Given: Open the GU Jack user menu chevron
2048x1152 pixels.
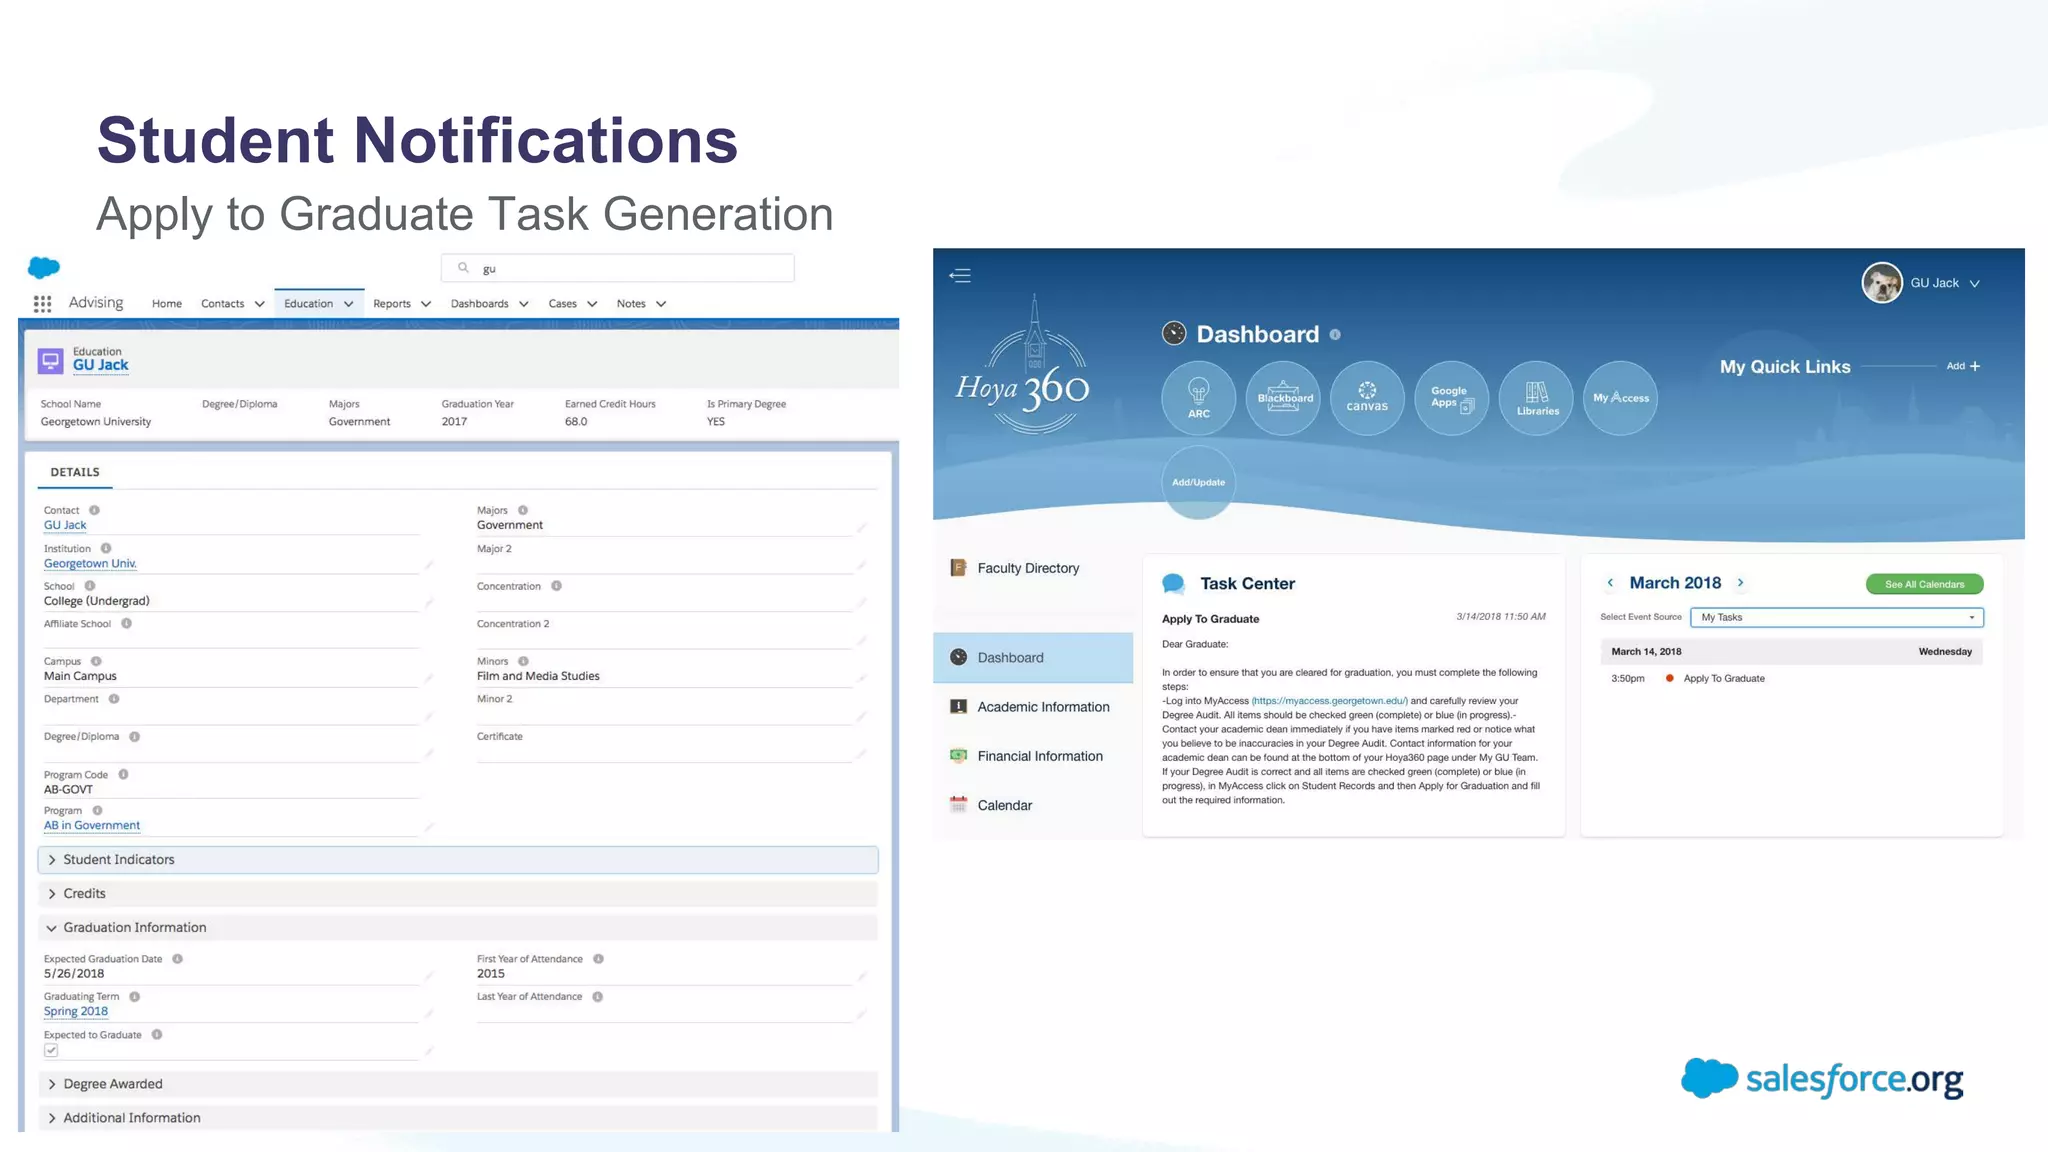Looking at the screenshot, I should coord(1975,284).
